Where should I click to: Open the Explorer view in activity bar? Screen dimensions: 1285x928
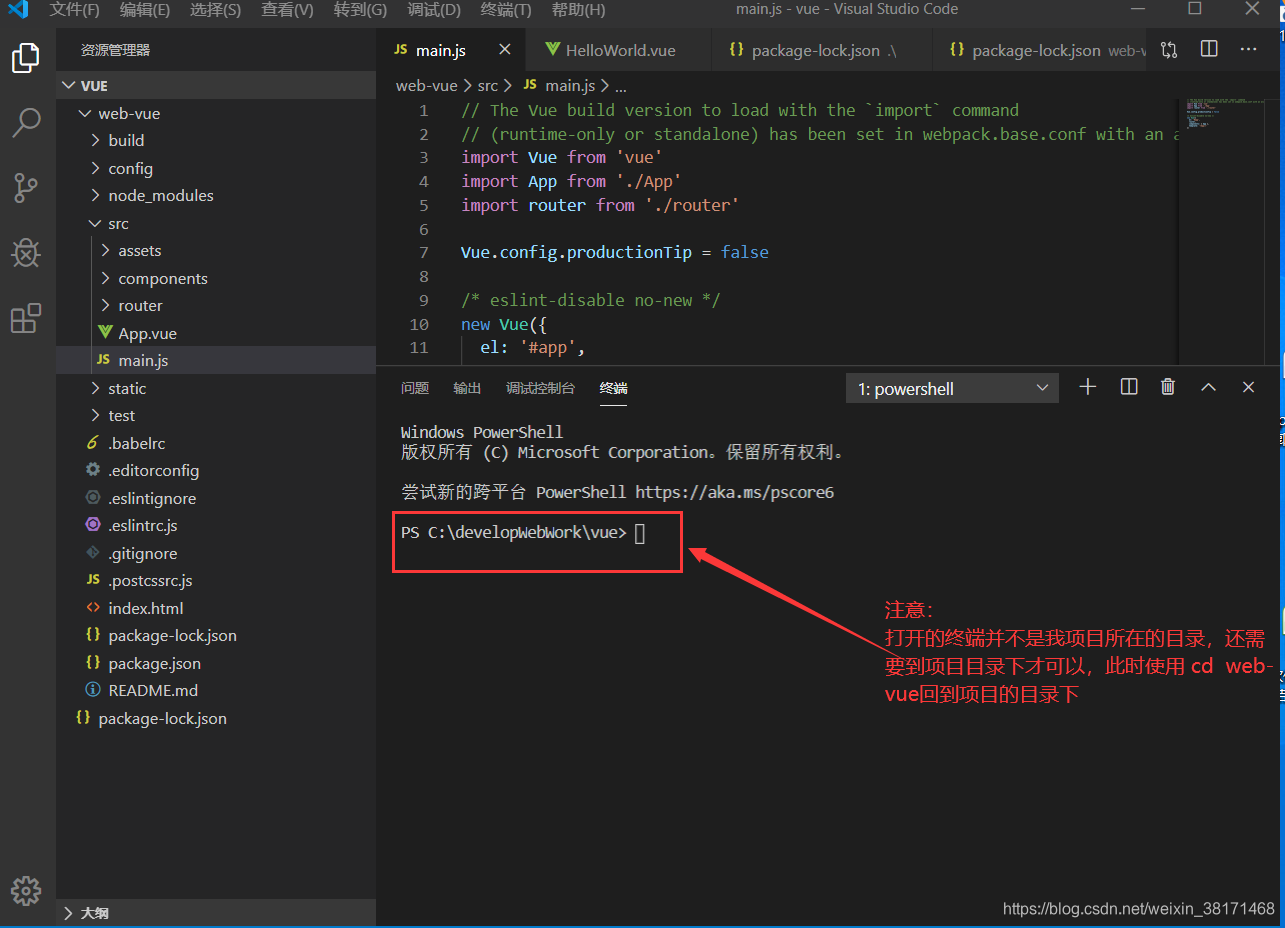tap(26, 58)
